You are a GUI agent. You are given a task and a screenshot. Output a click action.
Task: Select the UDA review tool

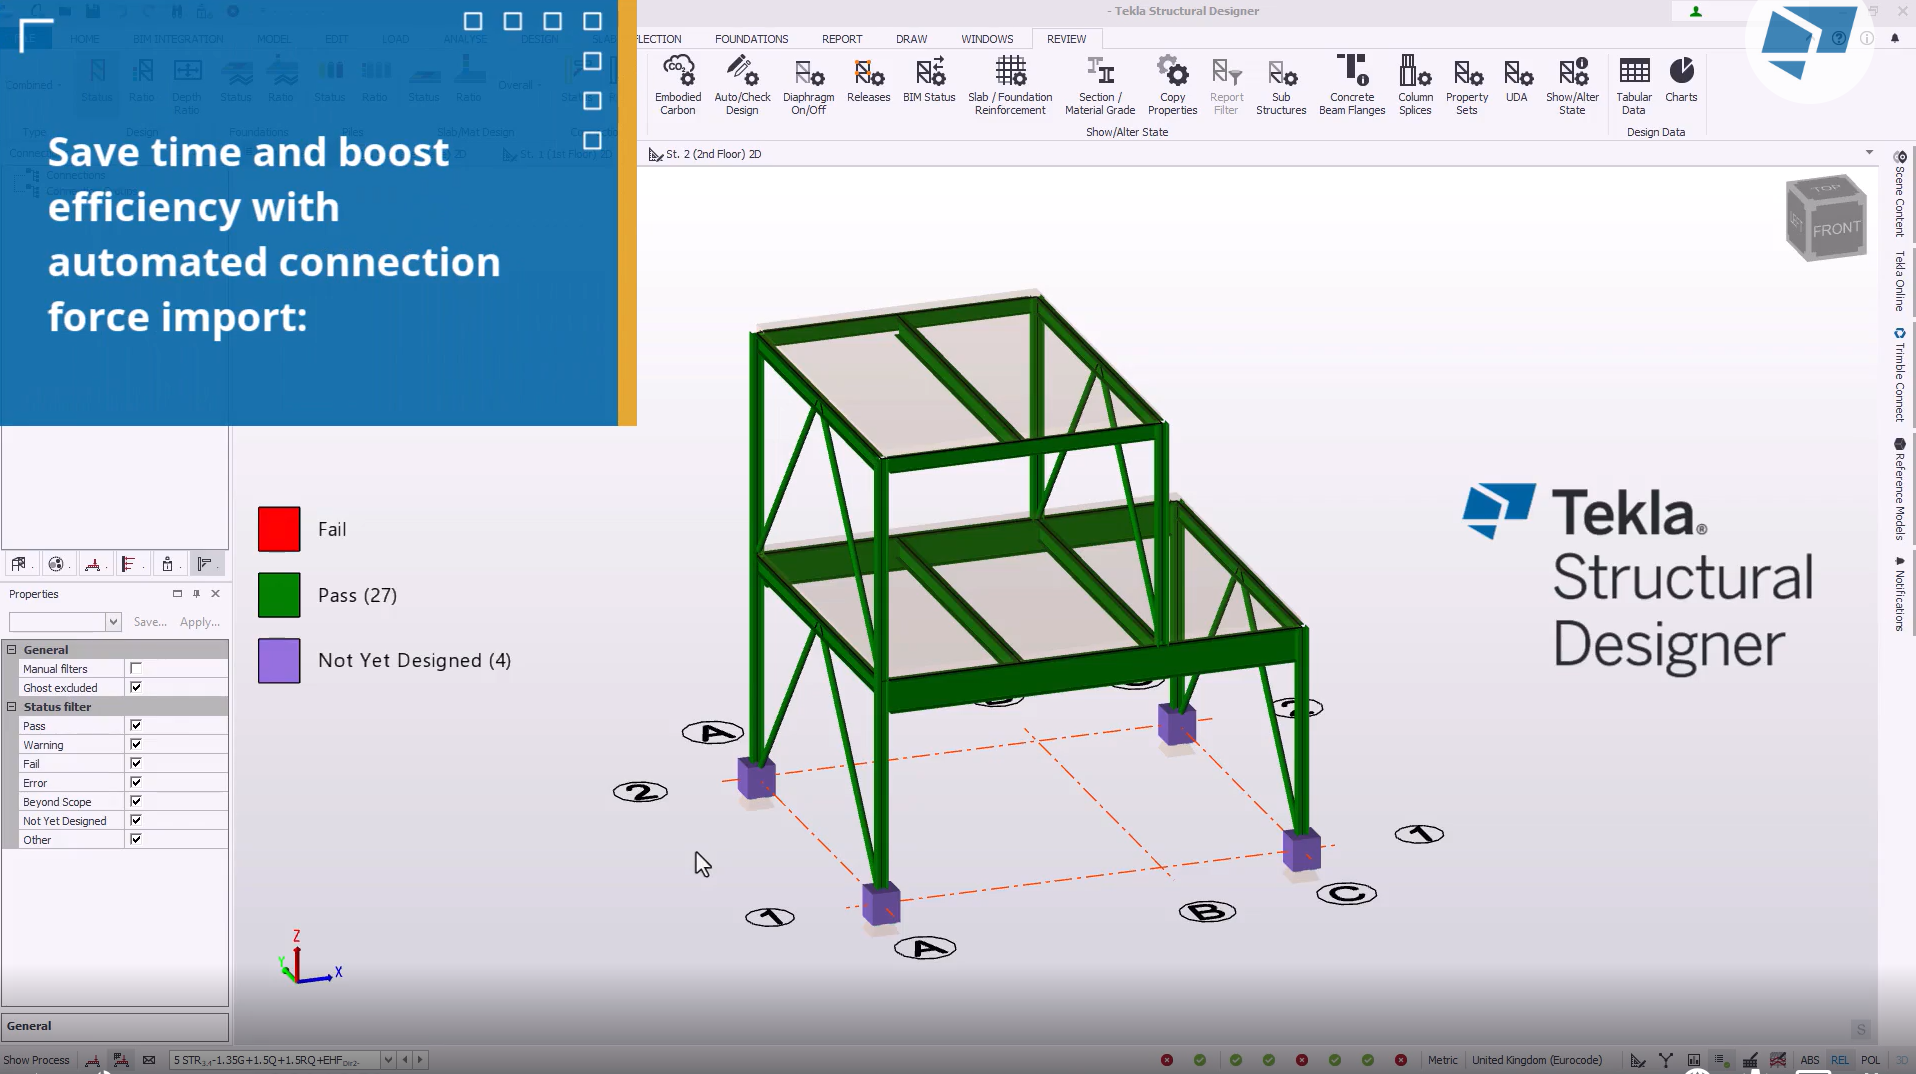pos(1517,80)
